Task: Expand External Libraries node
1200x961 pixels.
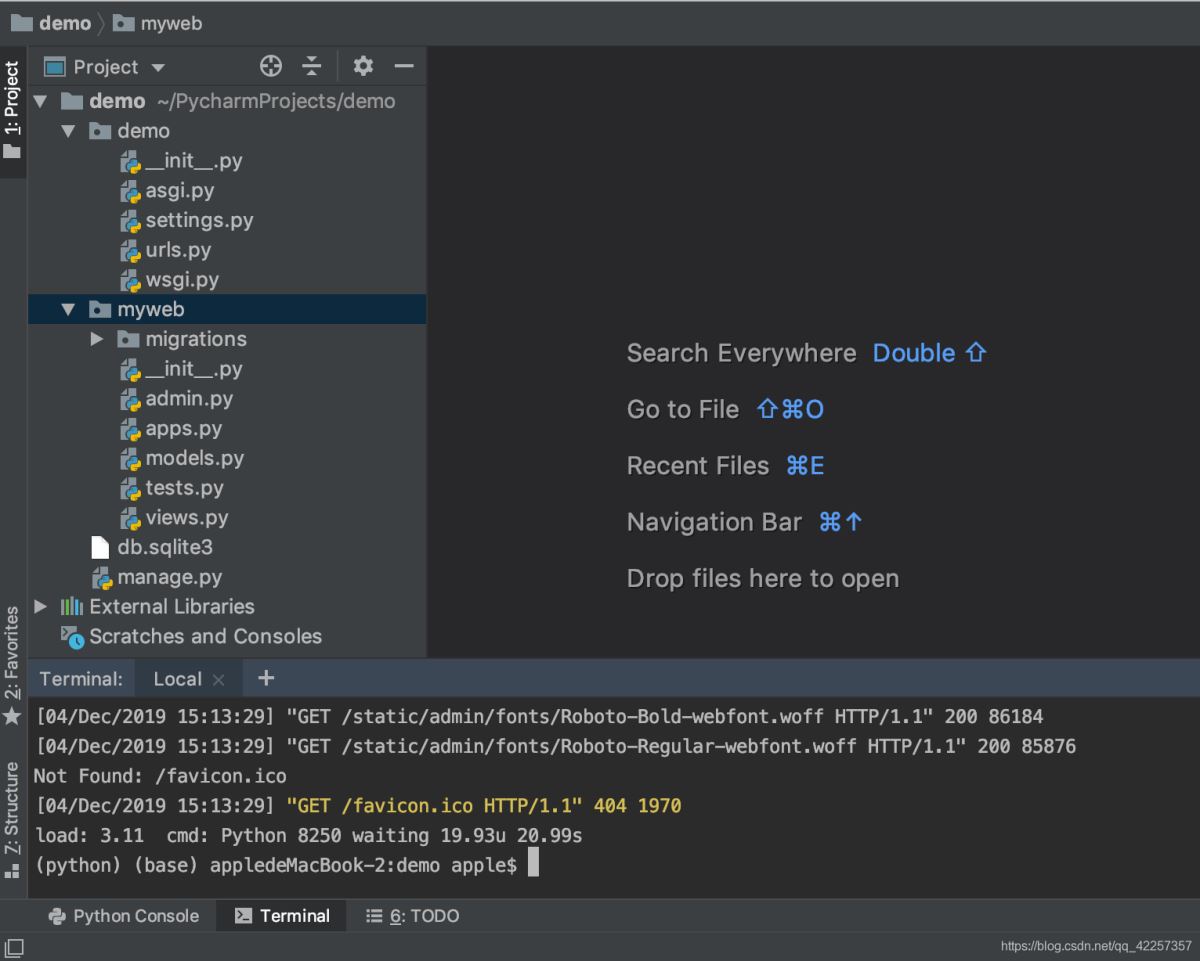Action: point(41,606)
